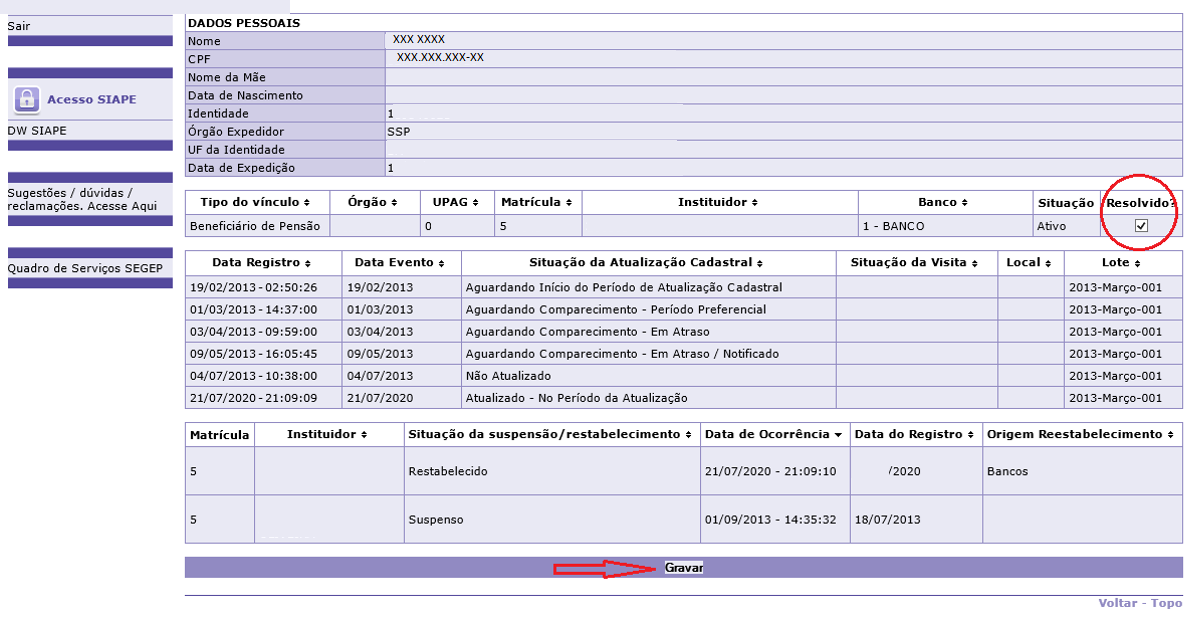This screenshot has width=1199, height=621.
Task: Sort by Data Registro column
Action: click(x=262, y=262)
